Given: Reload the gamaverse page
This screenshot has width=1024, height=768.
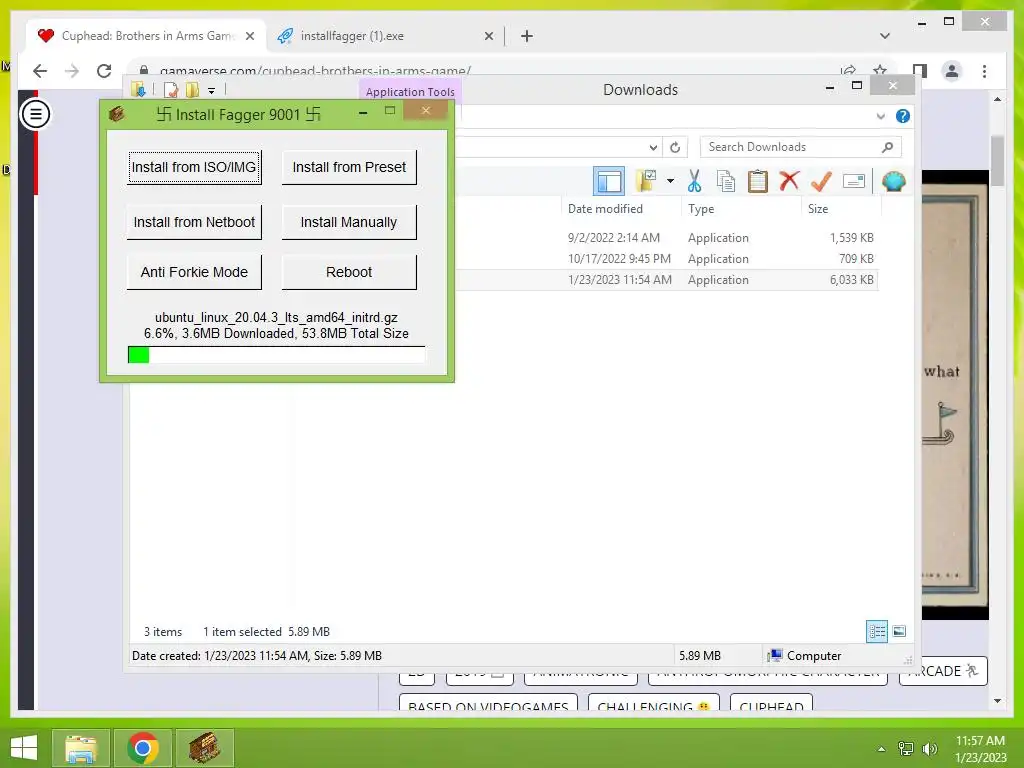Looking at the screenshot, I should point(104,71).
